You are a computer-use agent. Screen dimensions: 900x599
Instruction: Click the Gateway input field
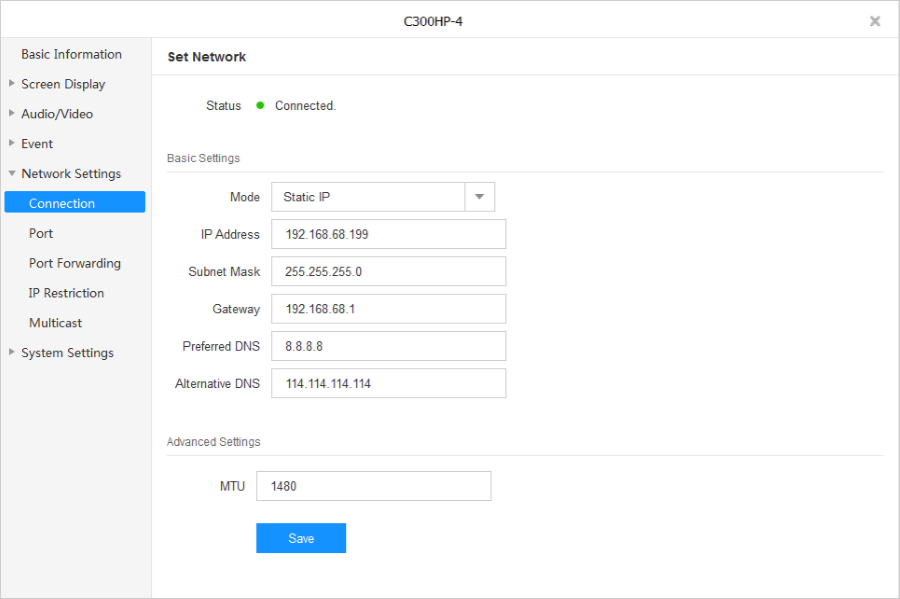click(388, 309)
